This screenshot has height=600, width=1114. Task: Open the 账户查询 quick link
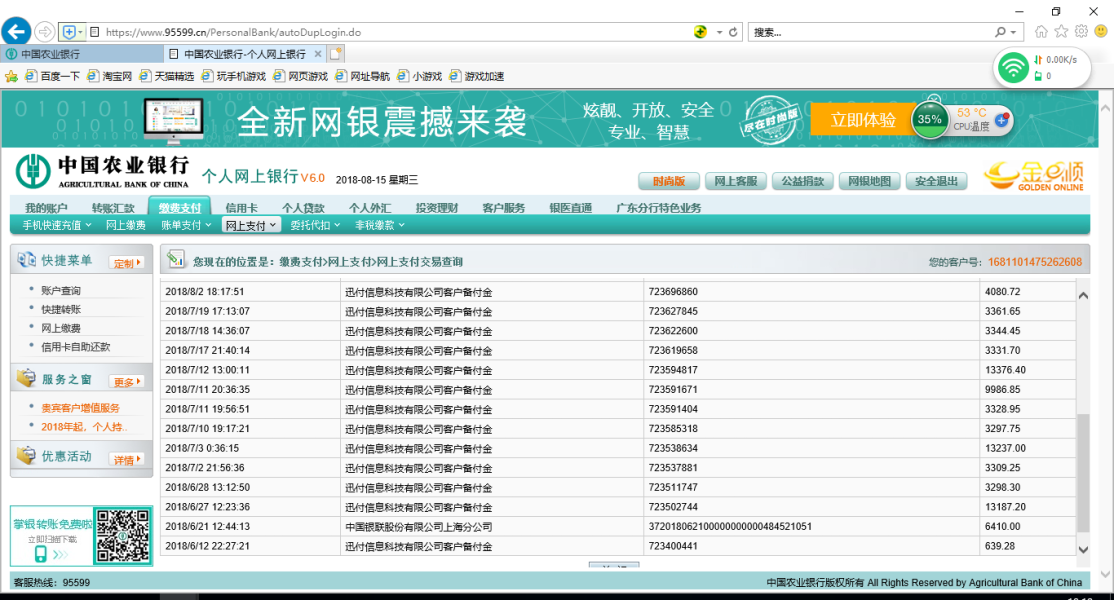(61, 290)
